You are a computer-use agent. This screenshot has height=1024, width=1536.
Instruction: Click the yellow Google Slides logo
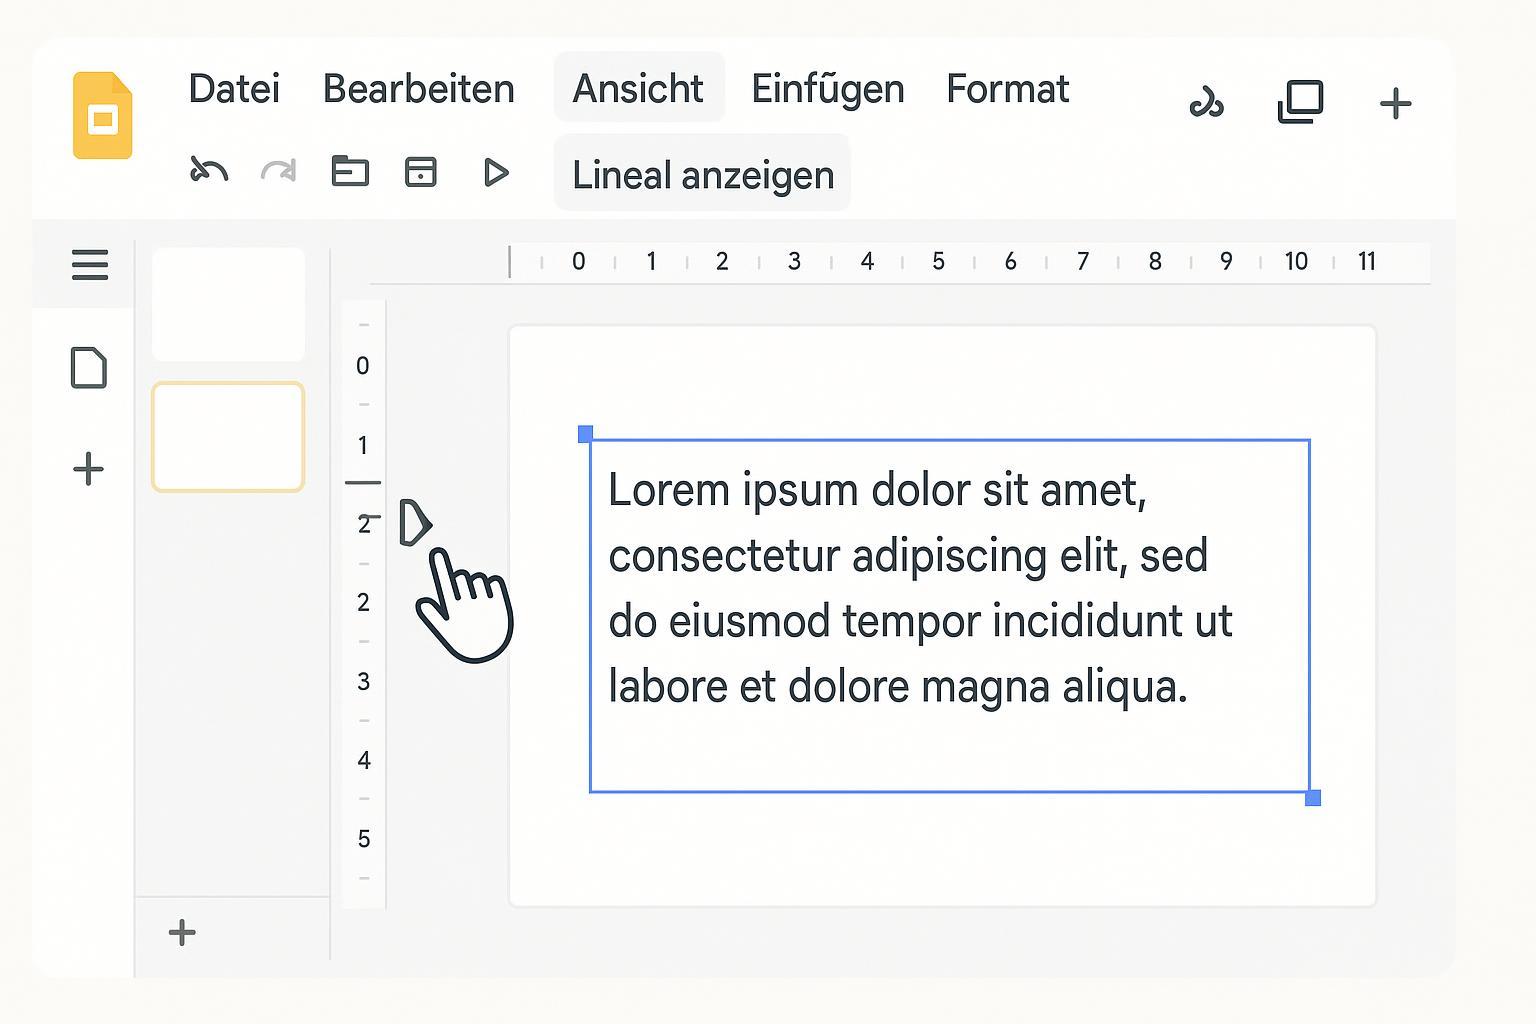[x=102, y=116]
